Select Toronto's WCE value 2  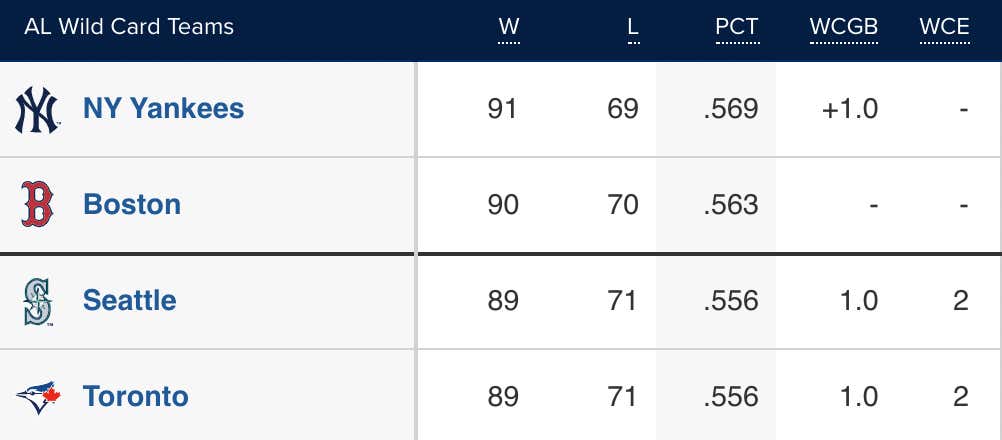960,397
